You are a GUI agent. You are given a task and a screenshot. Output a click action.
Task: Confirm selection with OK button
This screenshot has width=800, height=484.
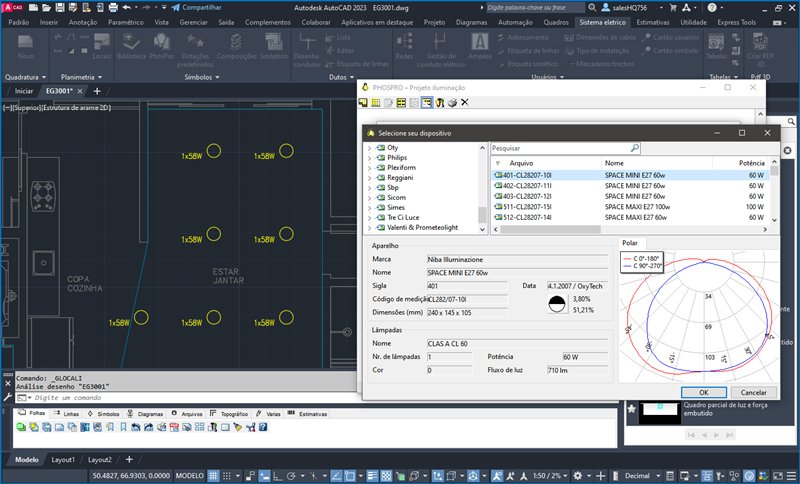pyautogui.click(x=704, y=392)
